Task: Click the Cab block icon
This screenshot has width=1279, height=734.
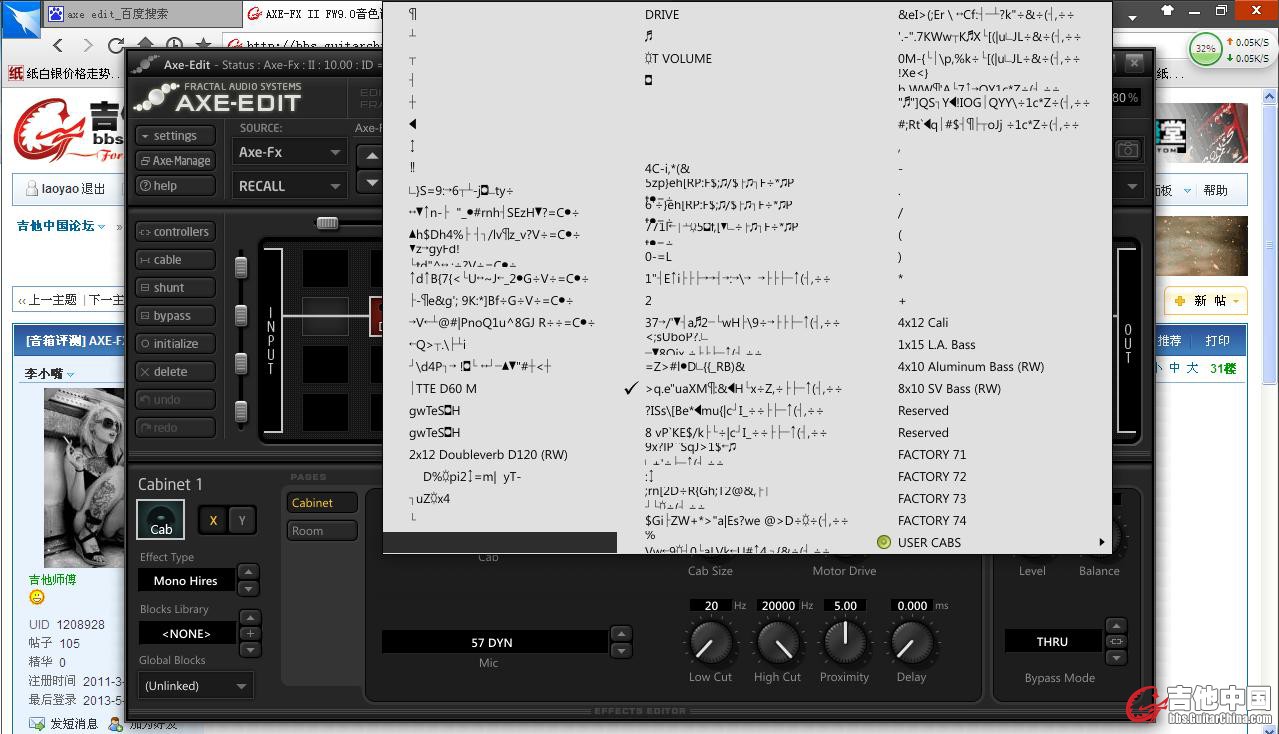Action: [161, 519]
